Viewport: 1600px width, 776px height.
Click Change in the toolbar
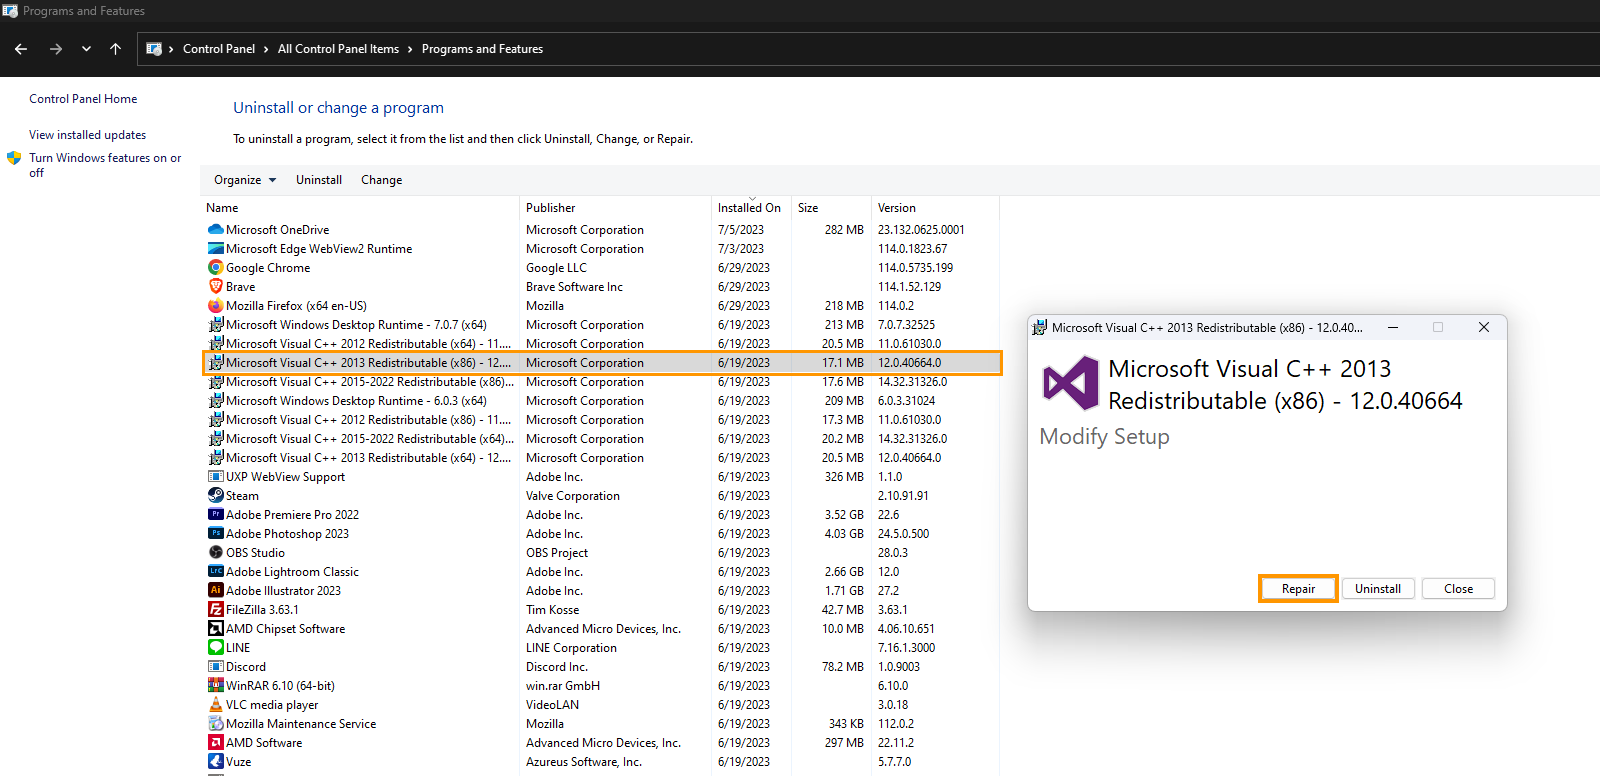(x=381, y=180)
